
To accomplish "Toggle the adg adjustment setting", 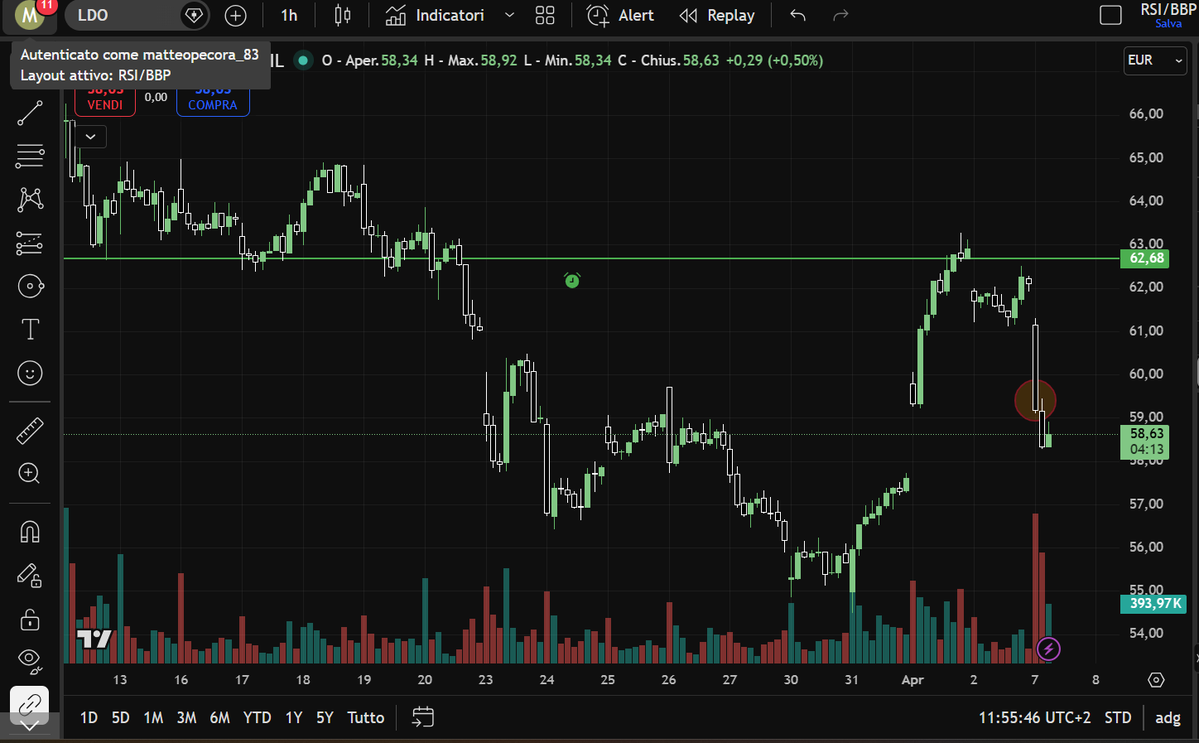I will [x=1168, y=718].
